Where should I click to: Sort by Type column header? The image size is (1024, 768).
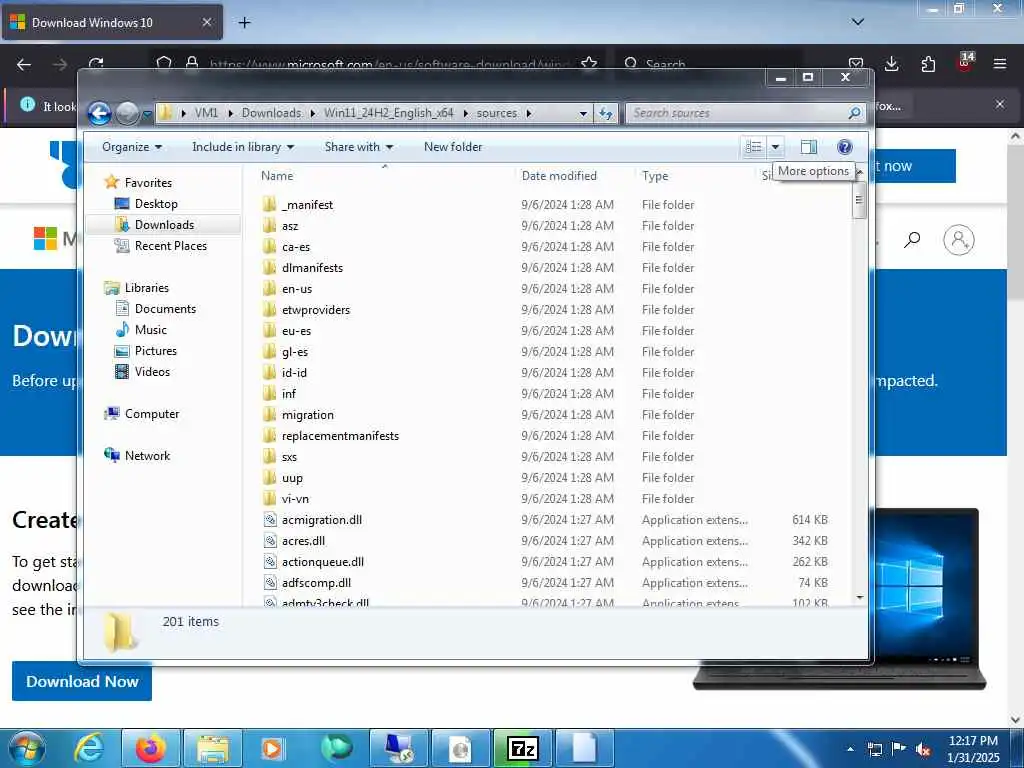point(655,176)
